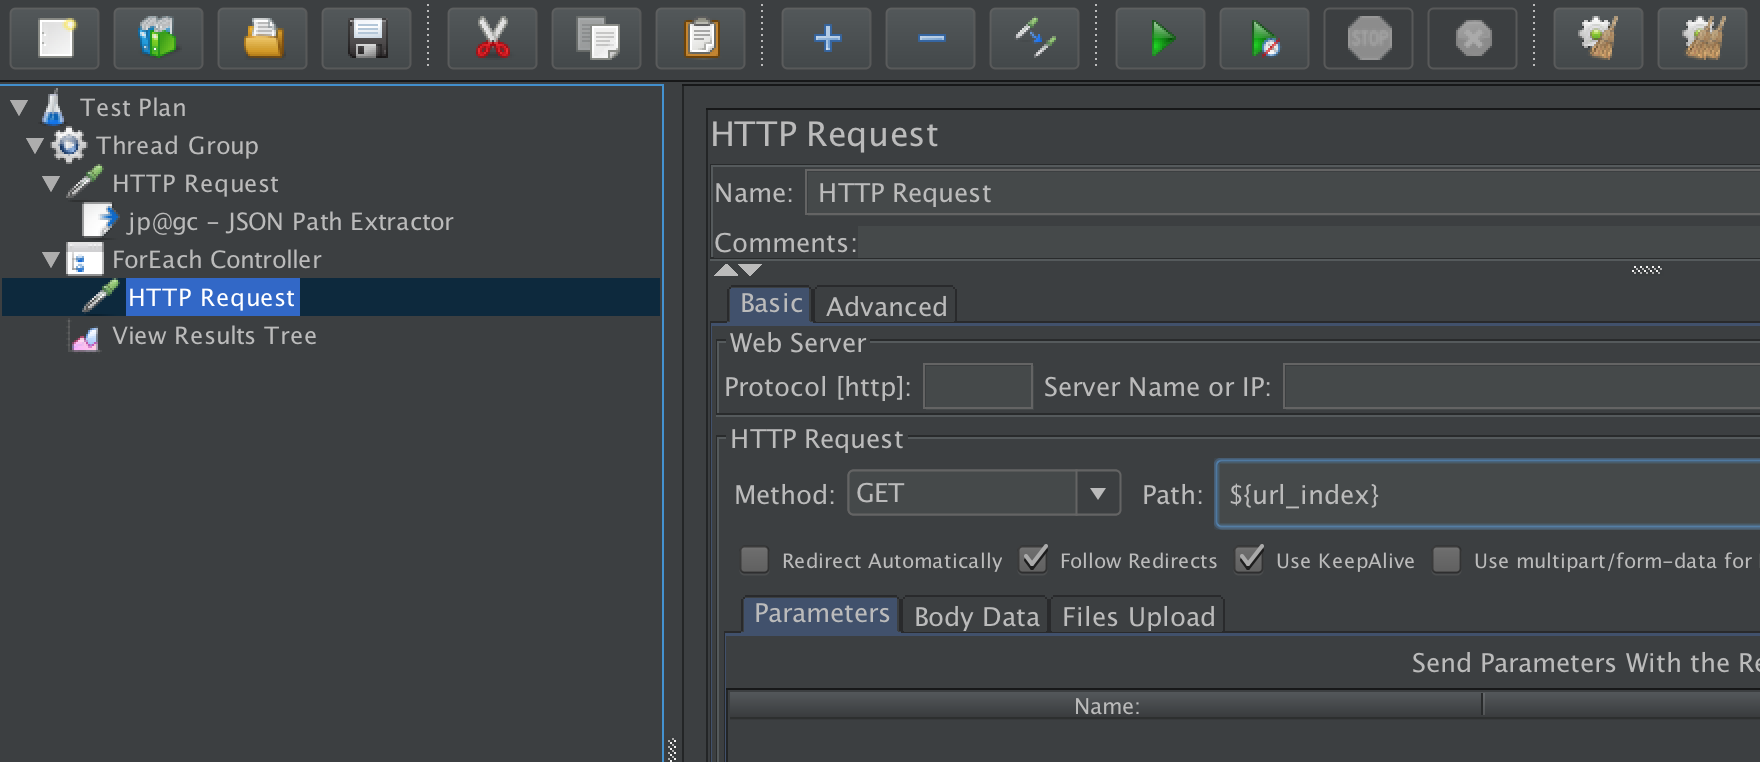Image resolution: width=1760 pixels, height=762 pixels.
Task: Open the Body Data tab
Action: 976,616
